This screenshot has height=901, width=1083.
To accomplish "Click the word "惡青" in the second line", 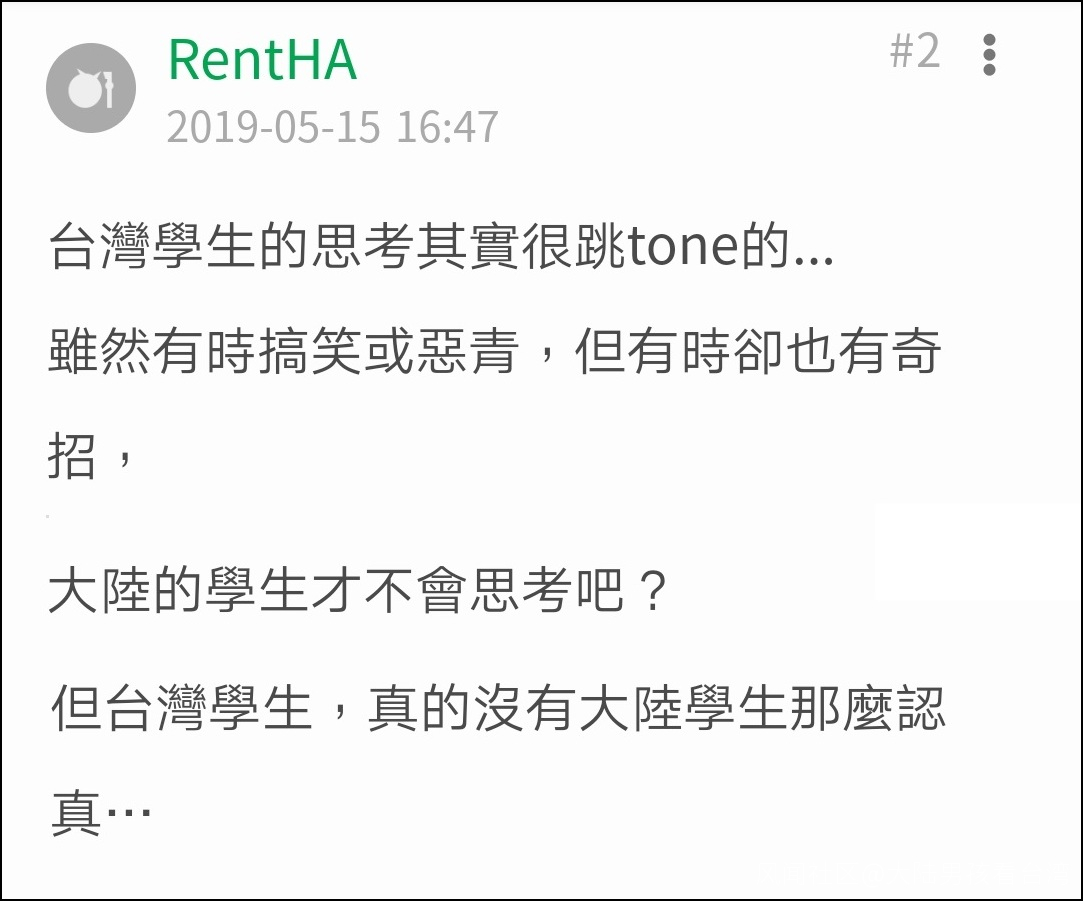I will (466, 354).
